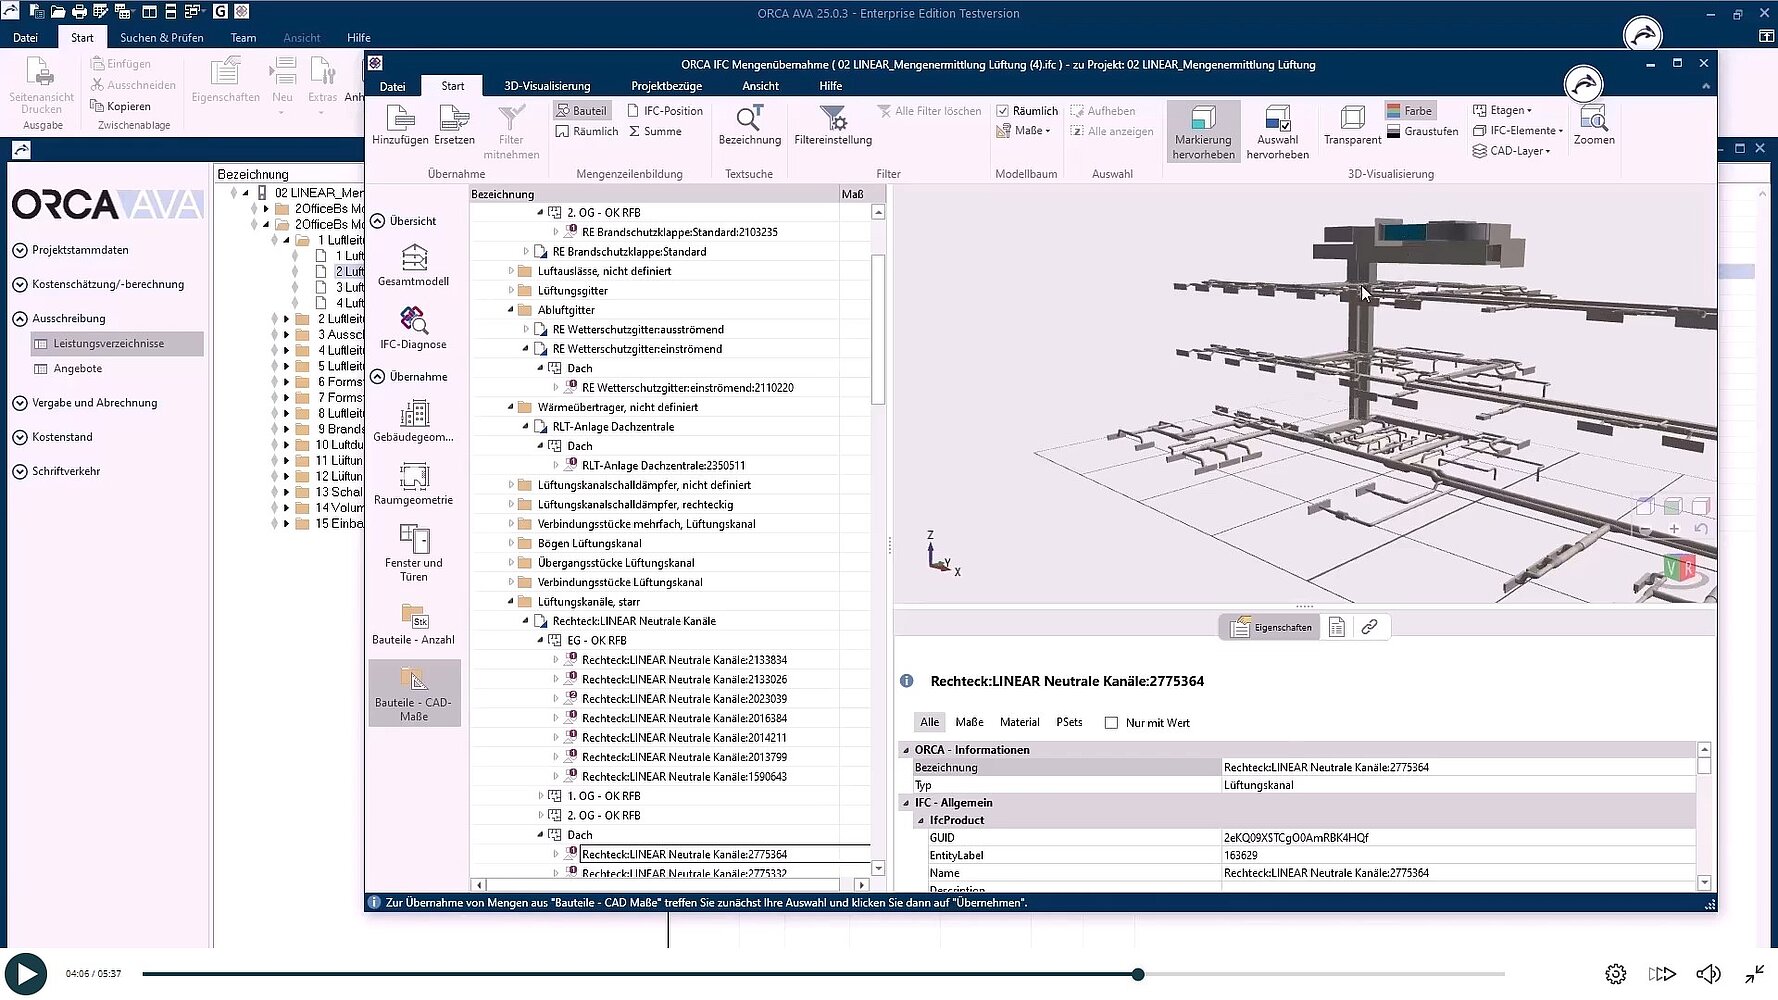Open IFC-Diagnose in the sidebar
This screenshot has height=1000, width=1778.
pyautogui.click(x=414, y=329)
